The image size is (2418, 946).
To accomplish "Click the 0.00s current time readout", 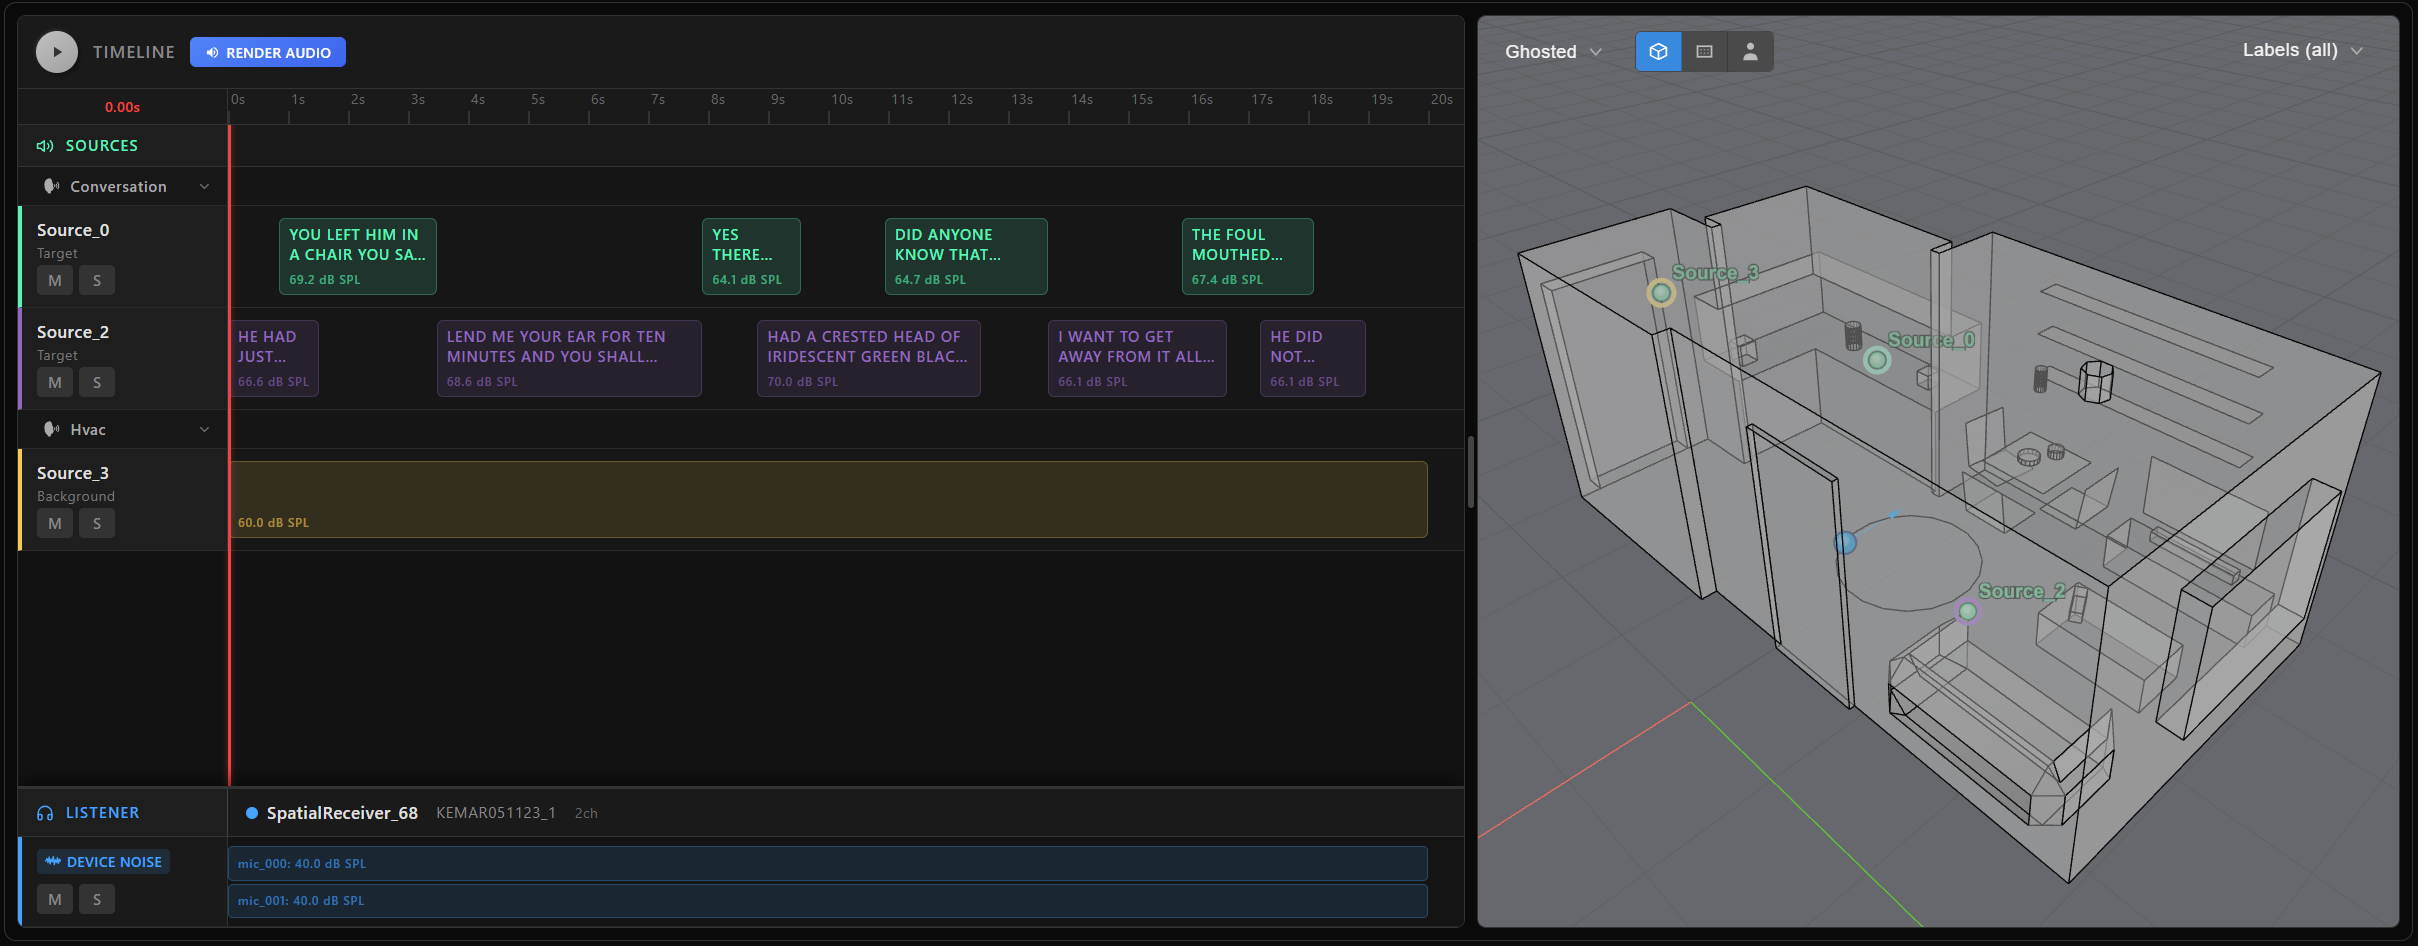I will [122, 107].
